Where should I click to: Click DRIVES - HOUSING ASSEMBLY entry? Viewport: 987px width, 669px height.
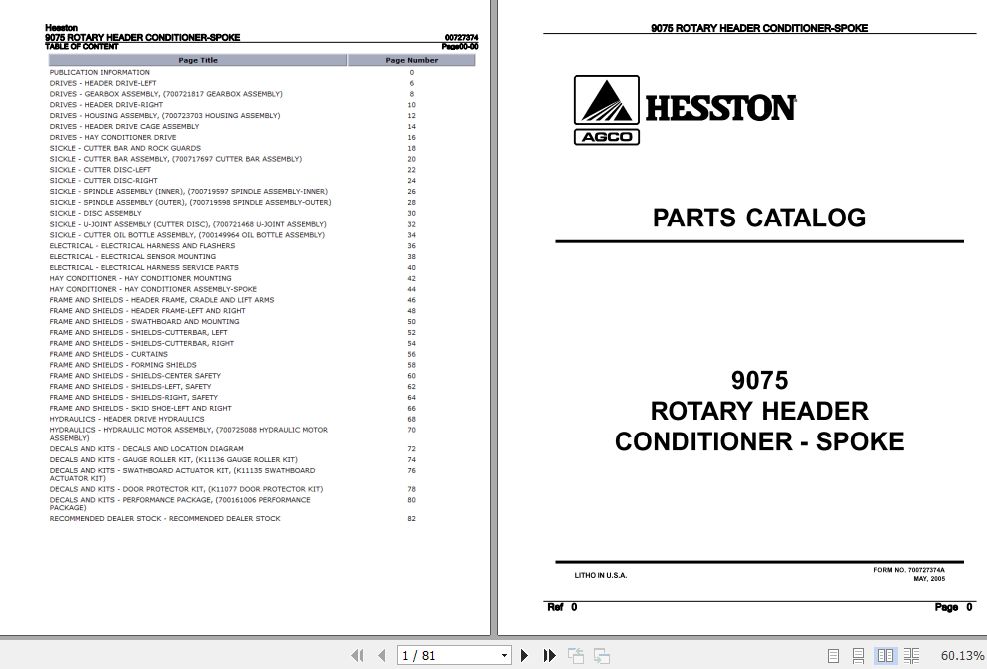[x=165, y=116]
